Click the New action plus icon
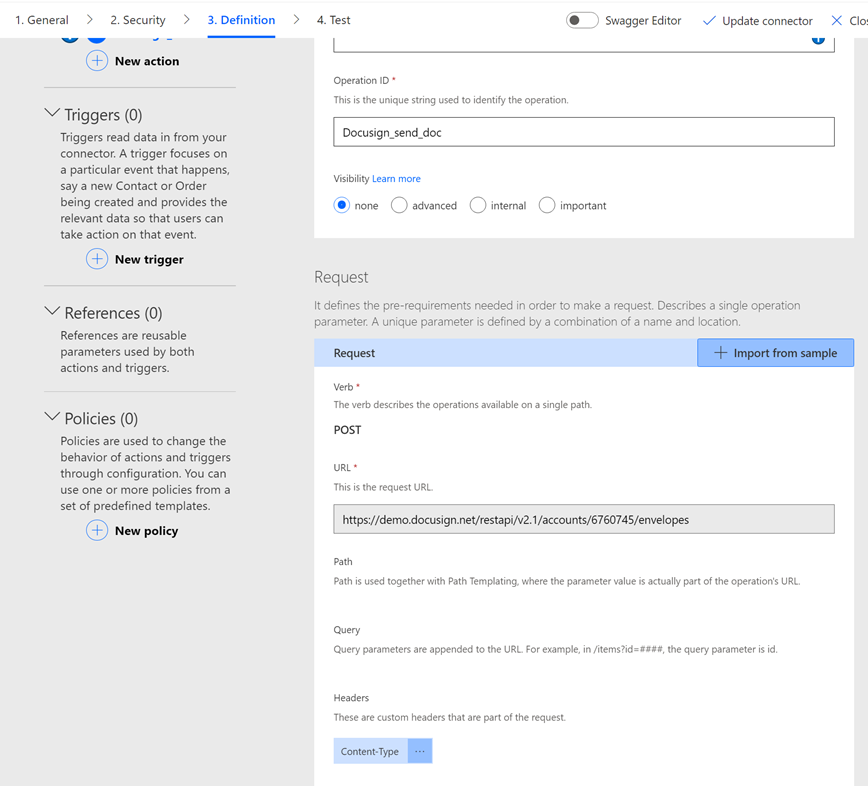868x786 pixels. [97, 61]
